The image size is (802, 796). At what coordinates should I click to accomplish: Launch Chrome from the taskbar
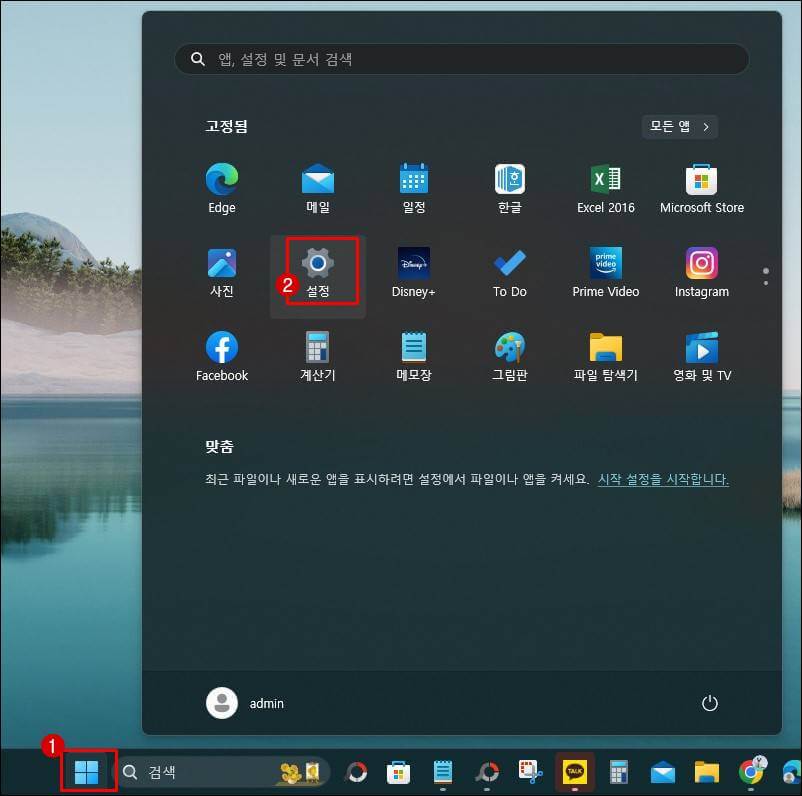click(x=748, y=772)
